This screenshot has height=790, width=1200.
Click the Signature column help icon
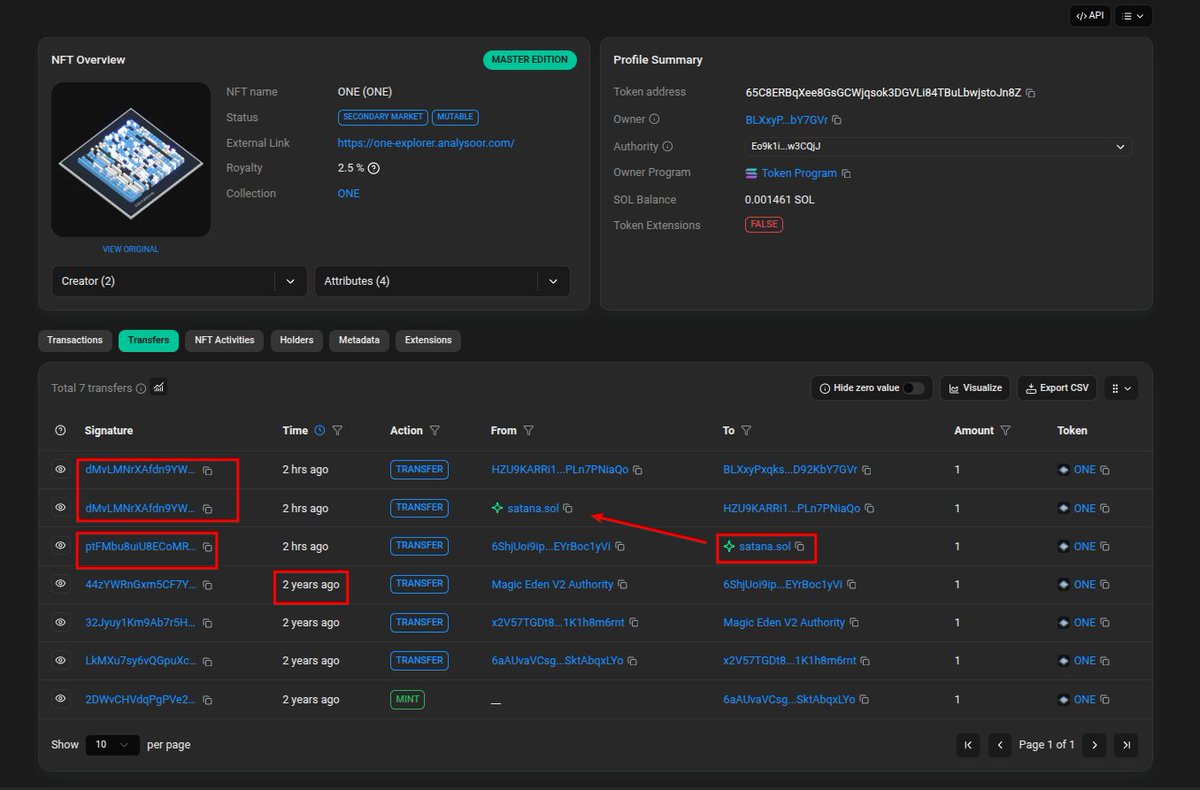point(60,431)
